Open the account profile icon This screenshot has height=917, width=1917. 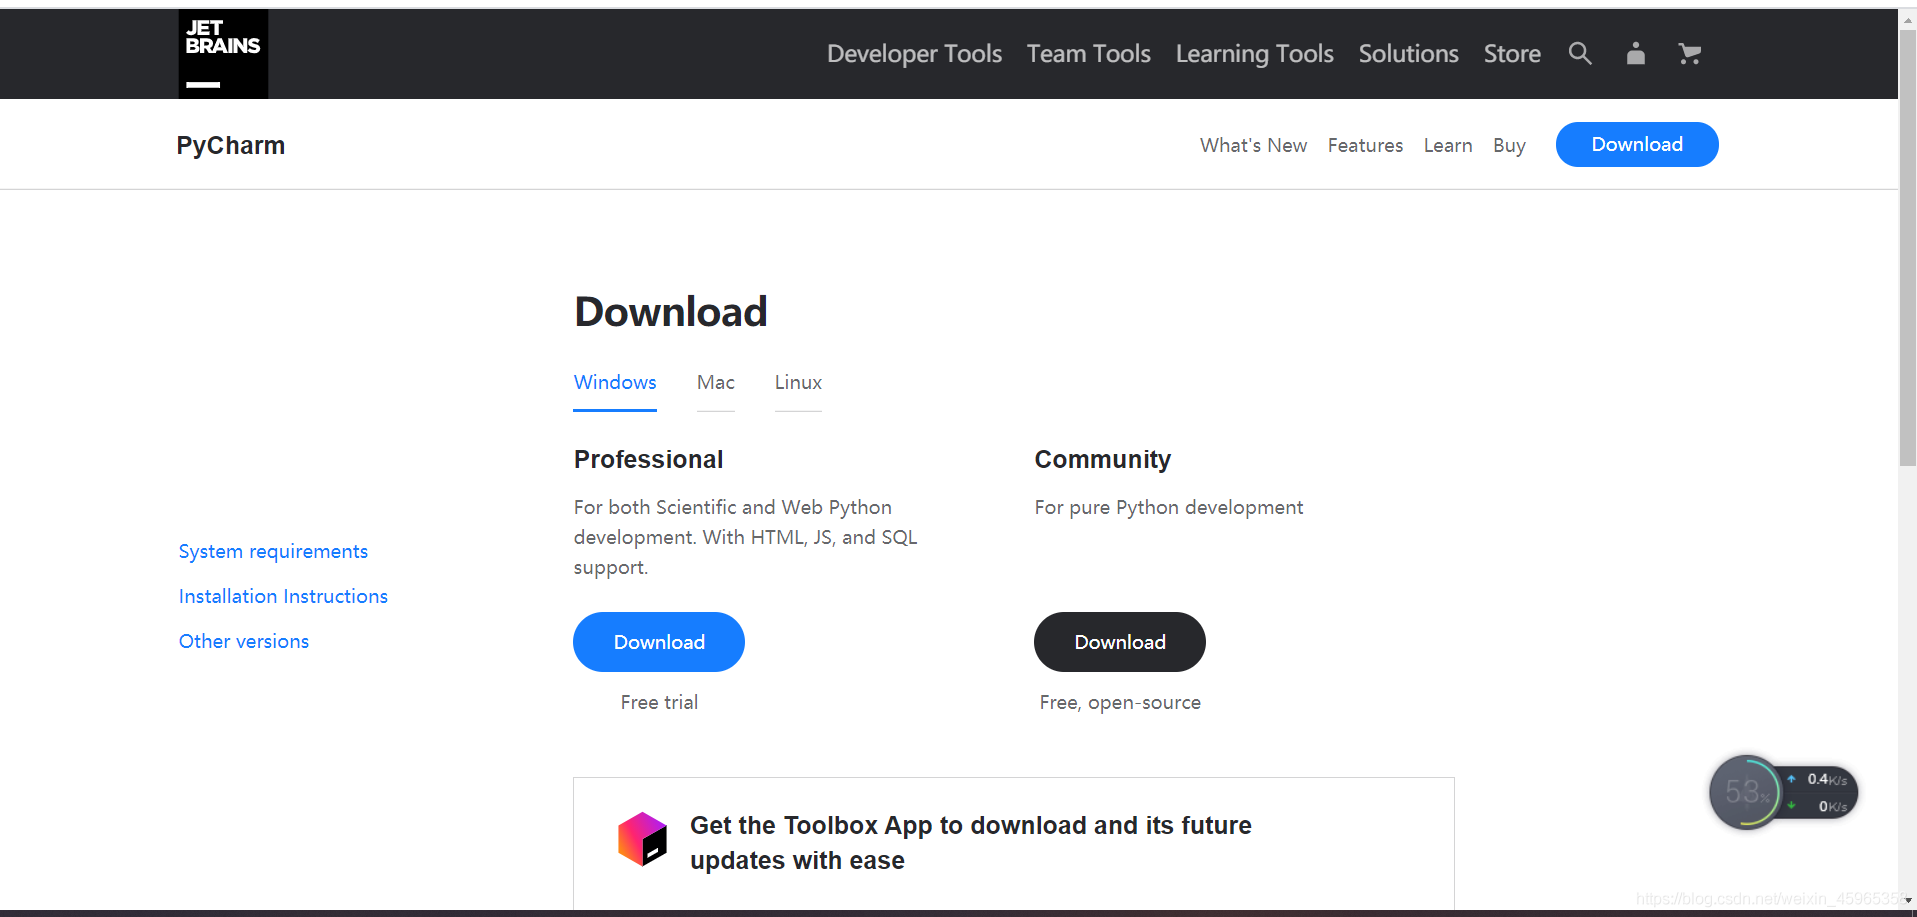[1636, 53]
